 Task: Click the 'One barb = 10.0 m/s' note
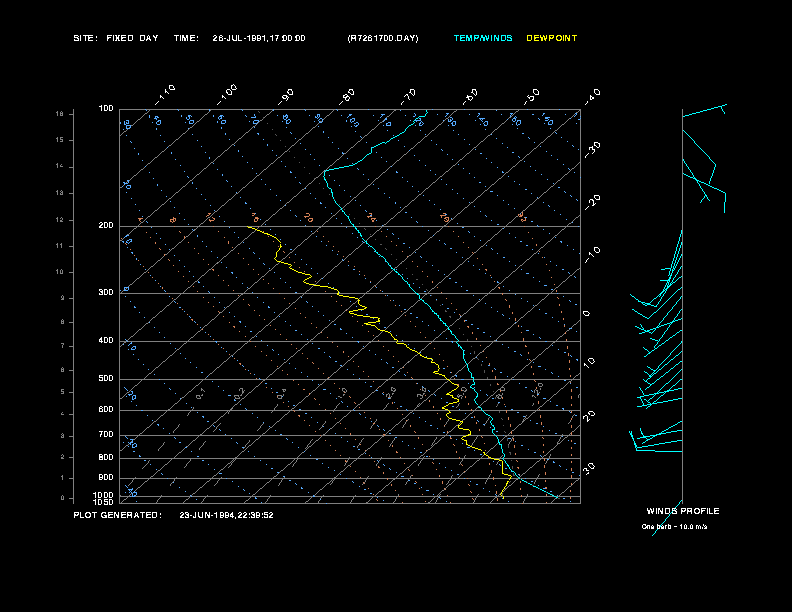pos(674,527)
